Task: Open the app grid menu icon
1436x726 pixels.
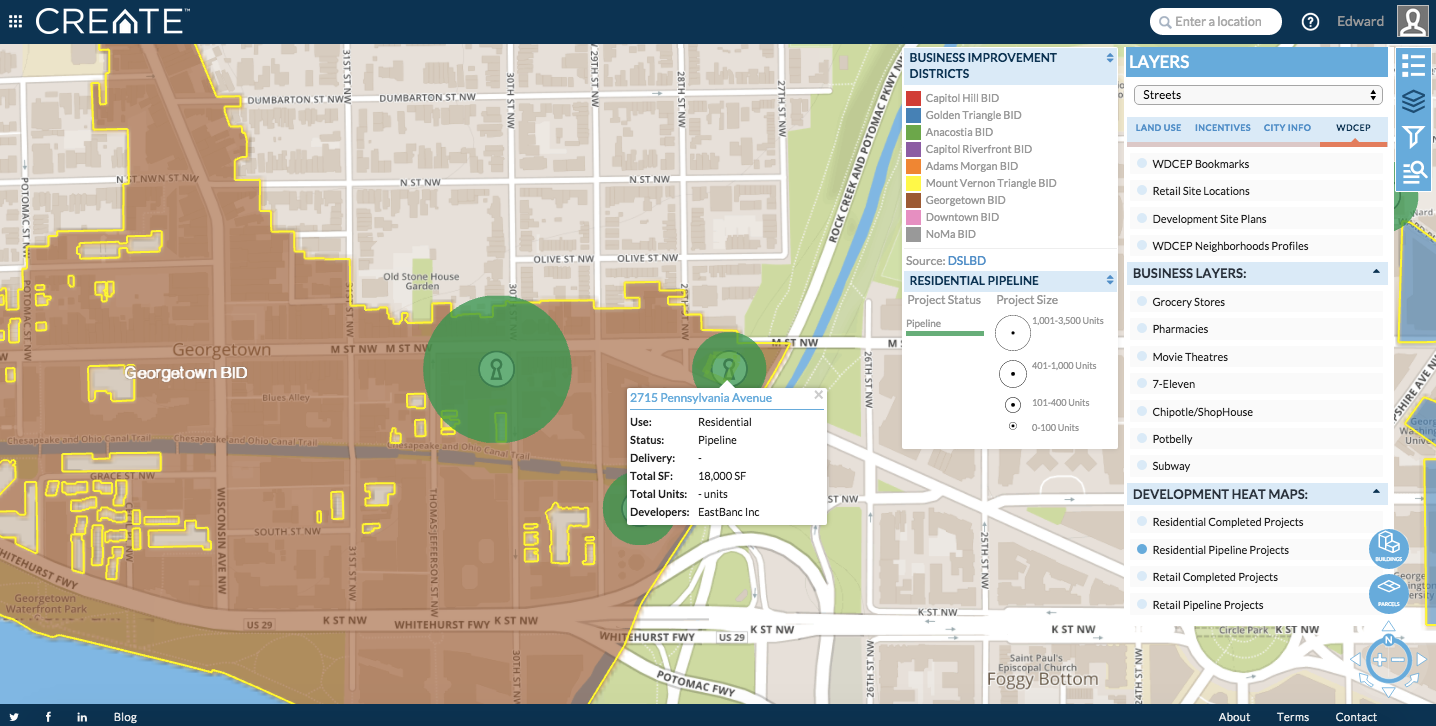Action: tap(15, 21)
